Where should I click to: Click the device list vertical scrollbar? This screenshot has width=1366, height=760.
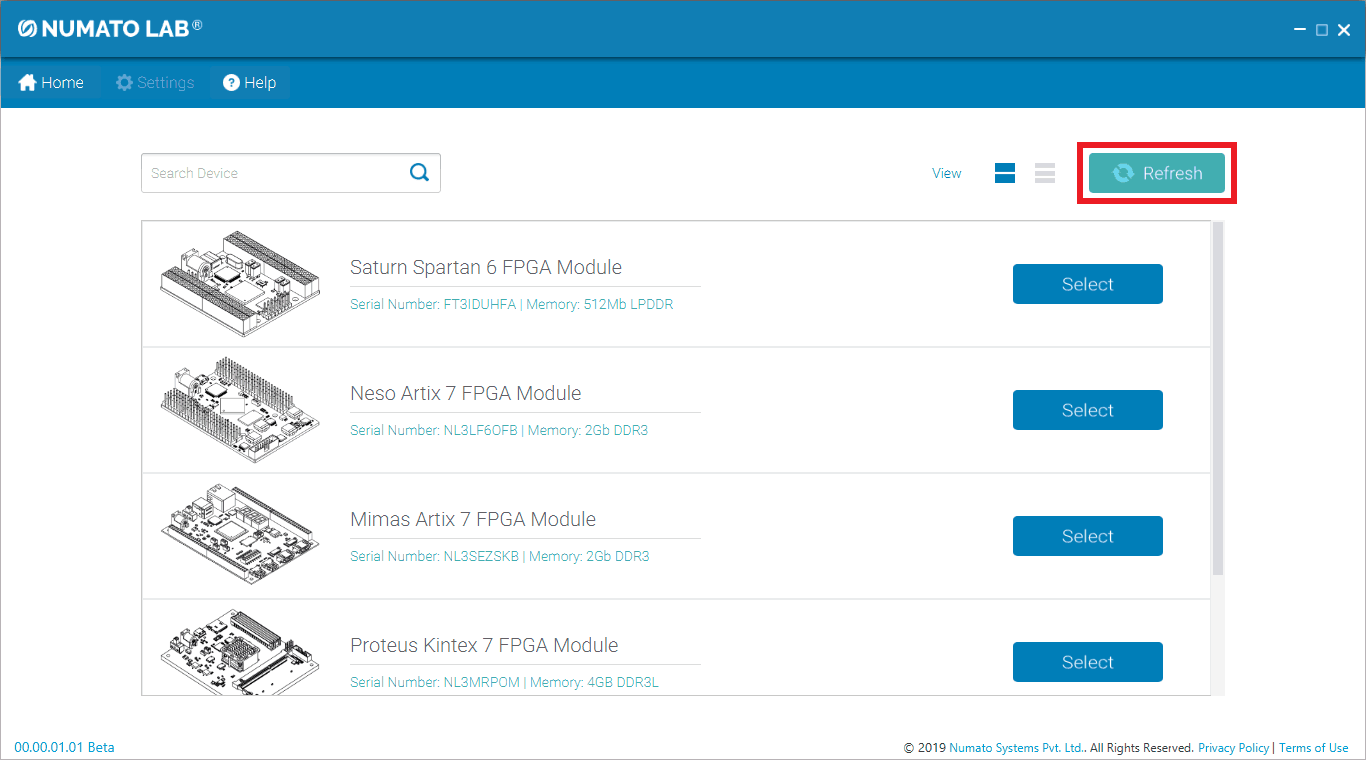1217,400
